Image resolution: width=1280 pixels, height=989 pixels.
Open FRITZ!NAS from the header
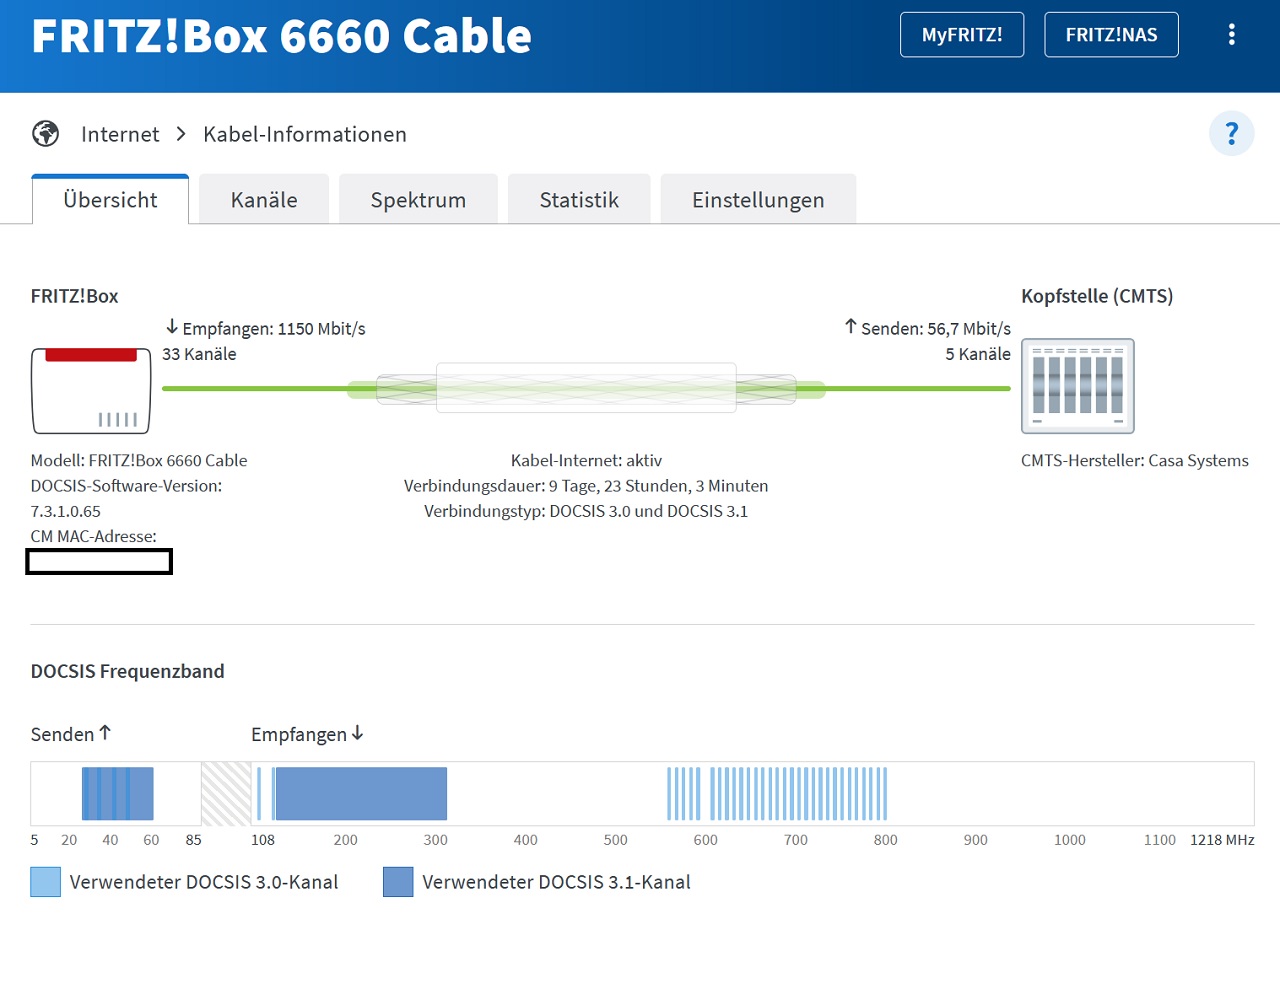(1111, 35)
